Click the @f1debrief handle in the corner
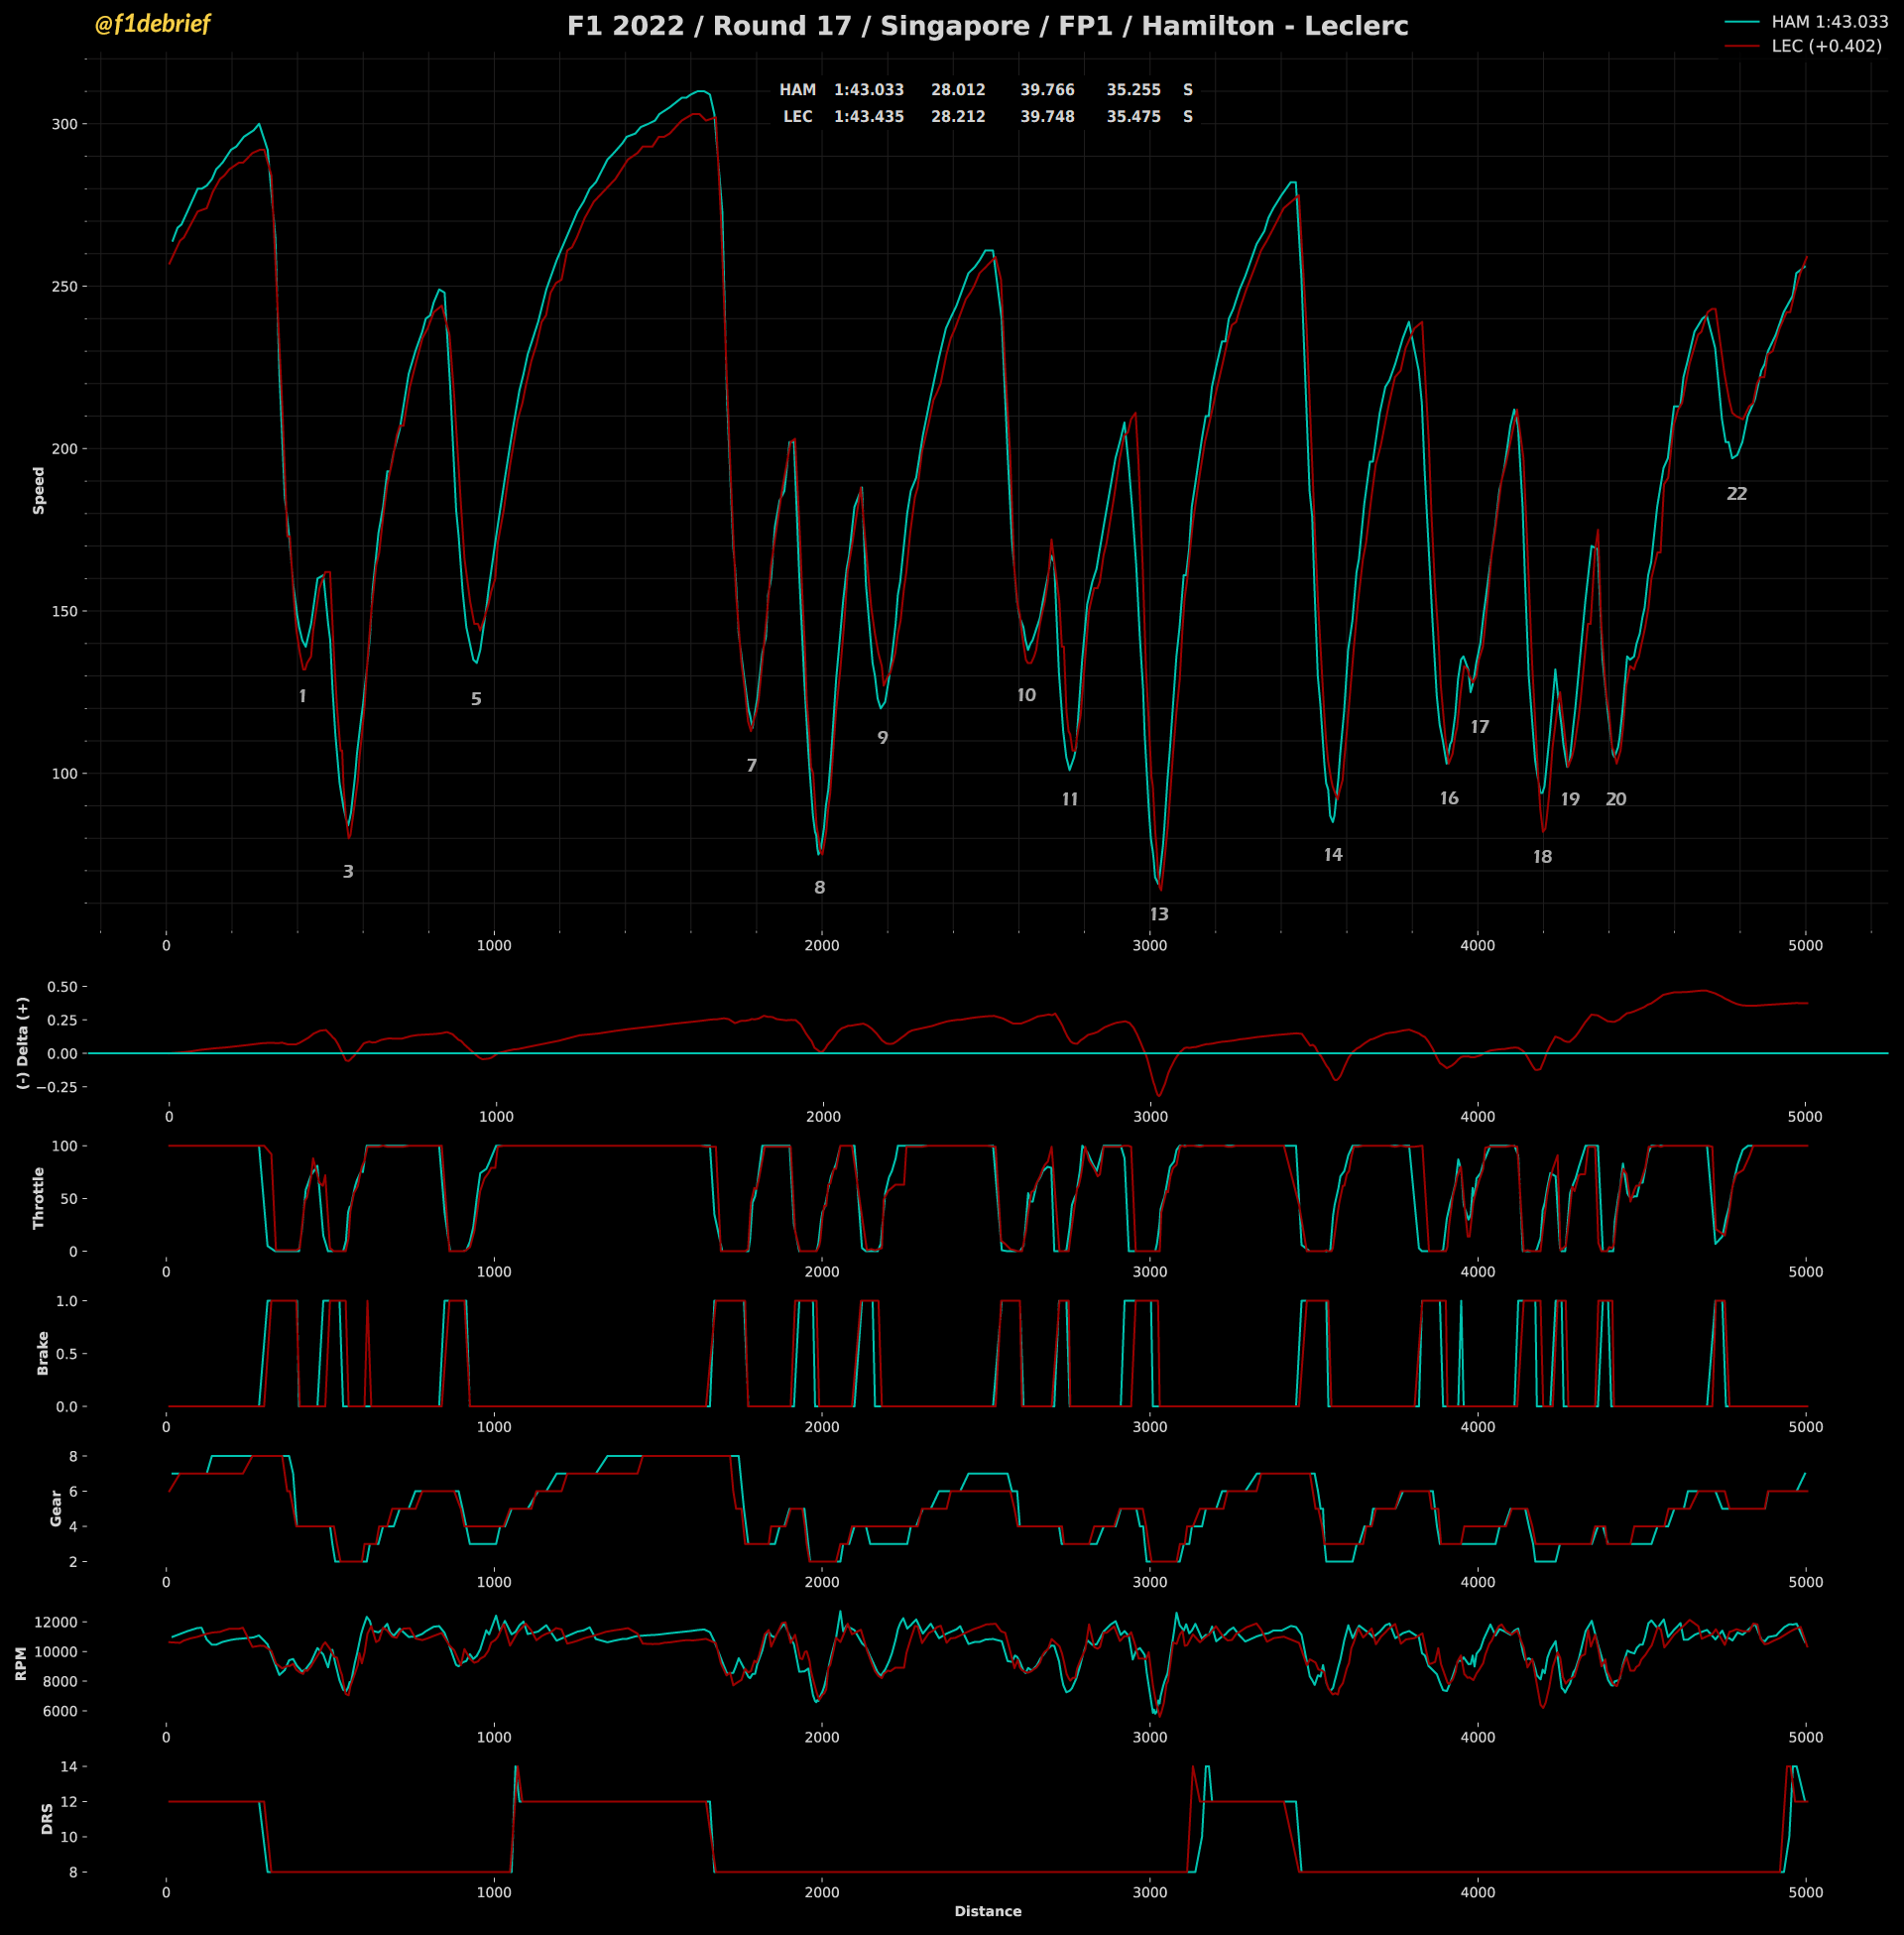 [x=152, y=24]
